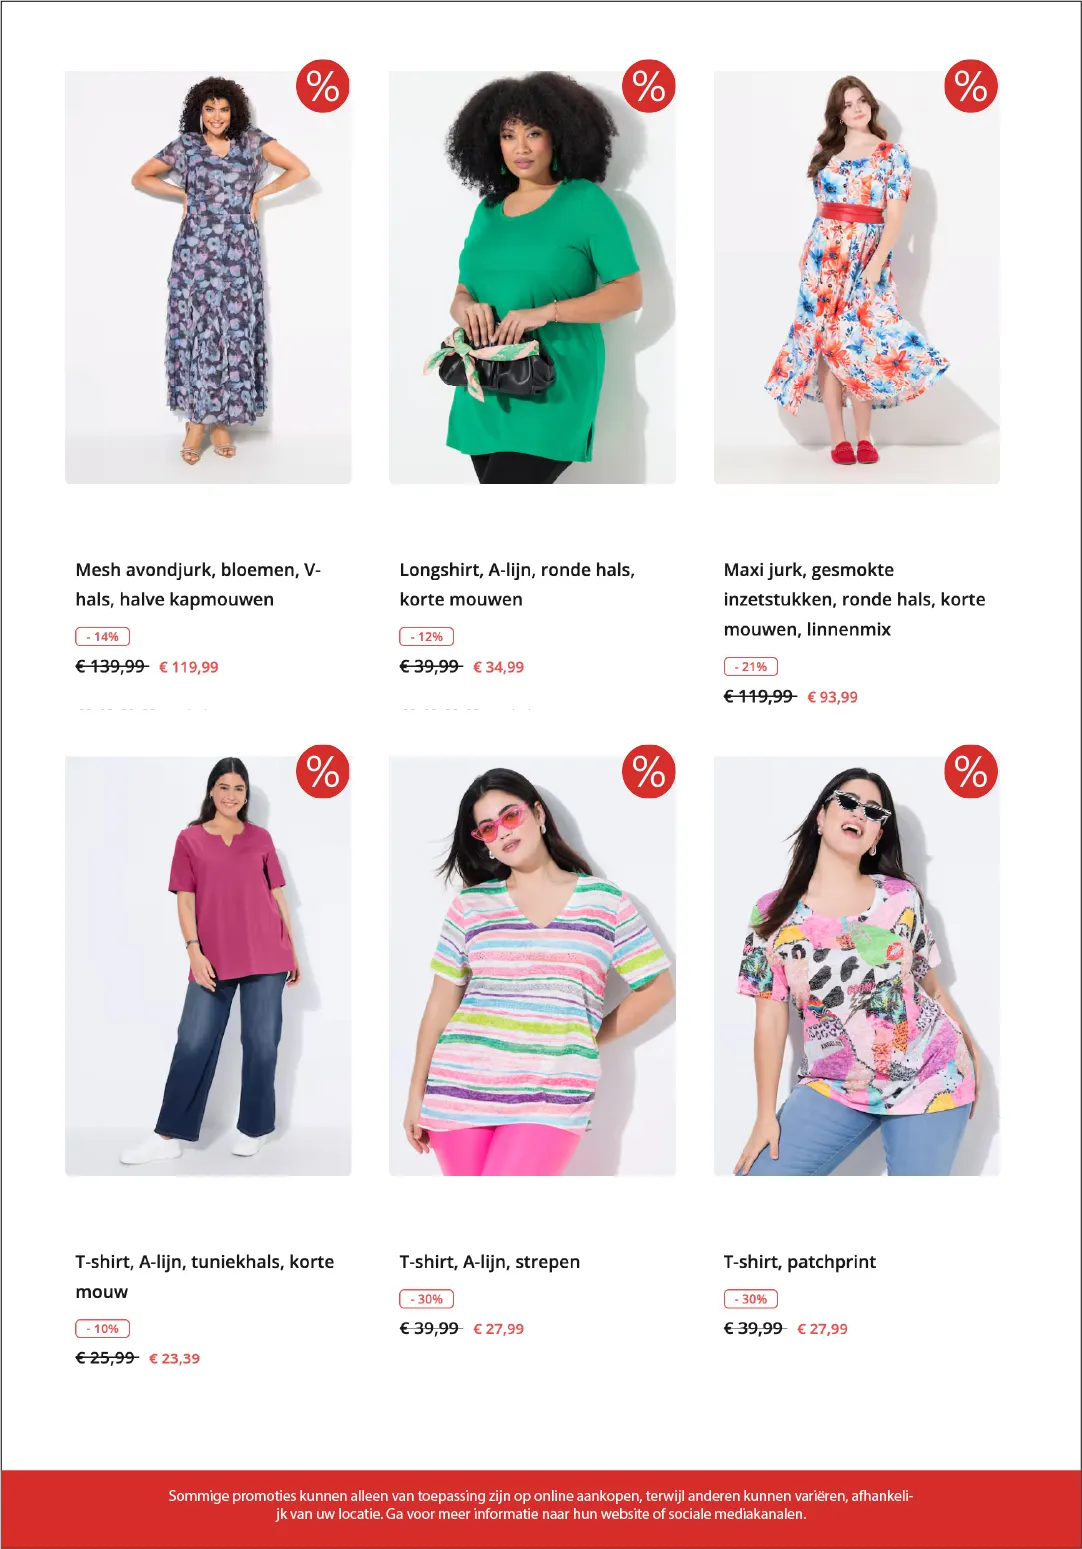
Task: Click the sale percent icon on mesh avondjurk
Action: pyautogui.click(x=322, y=86)
